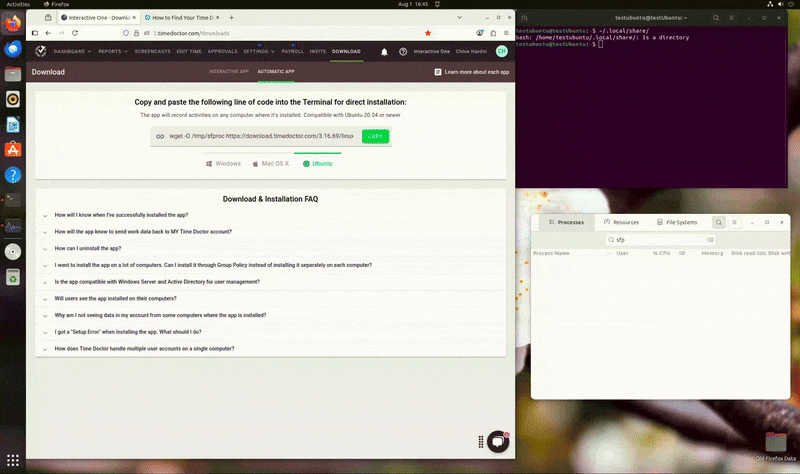Image resolution: width=800 pixels, height=474 pixels.
Task: Open 'Learn more about each app' link
Action: click(x=472, y=72)
